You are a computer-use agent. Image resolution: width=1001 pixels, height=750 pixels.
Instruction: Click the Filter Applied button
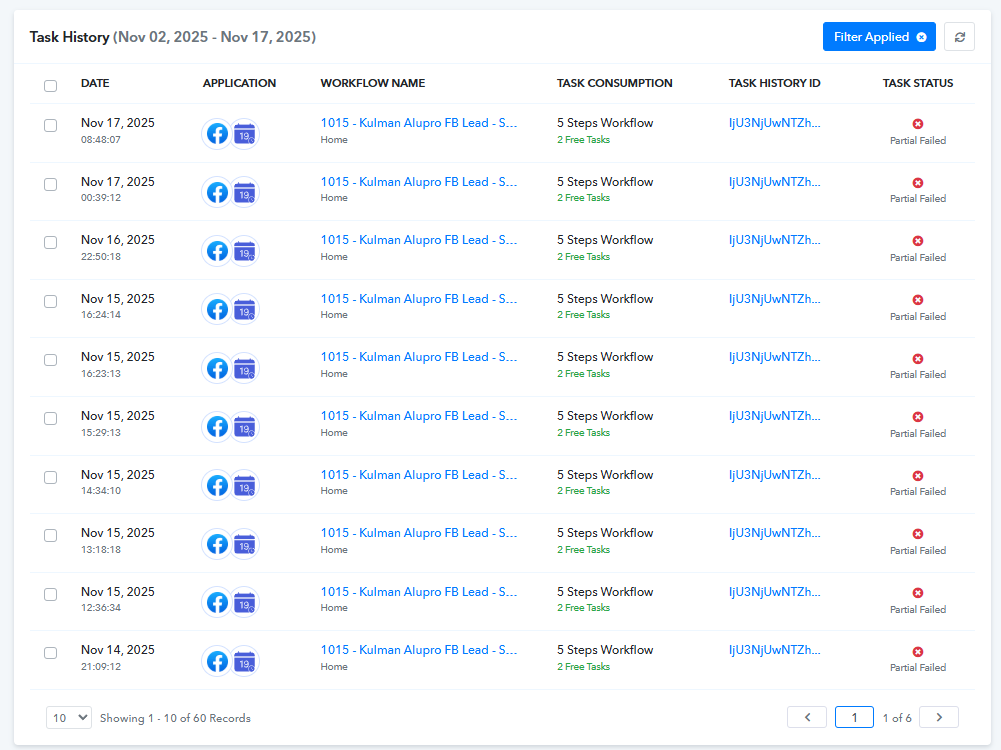pyautogui.click(x=870, y=37)
